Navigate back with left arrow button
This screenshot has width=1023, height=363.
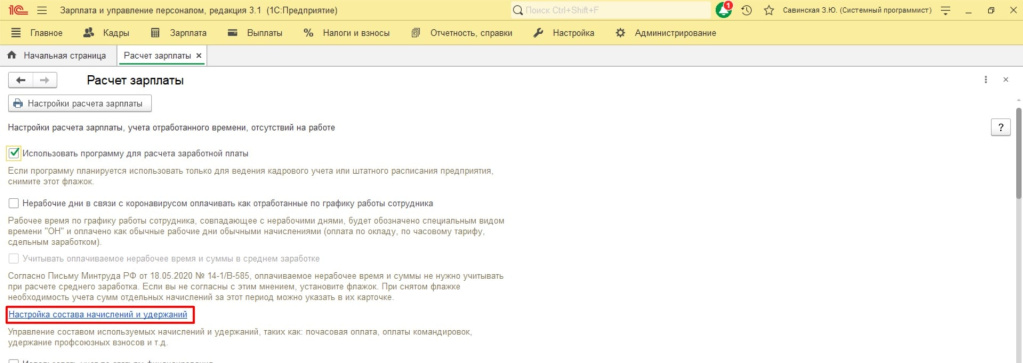[x=20, y=80]
